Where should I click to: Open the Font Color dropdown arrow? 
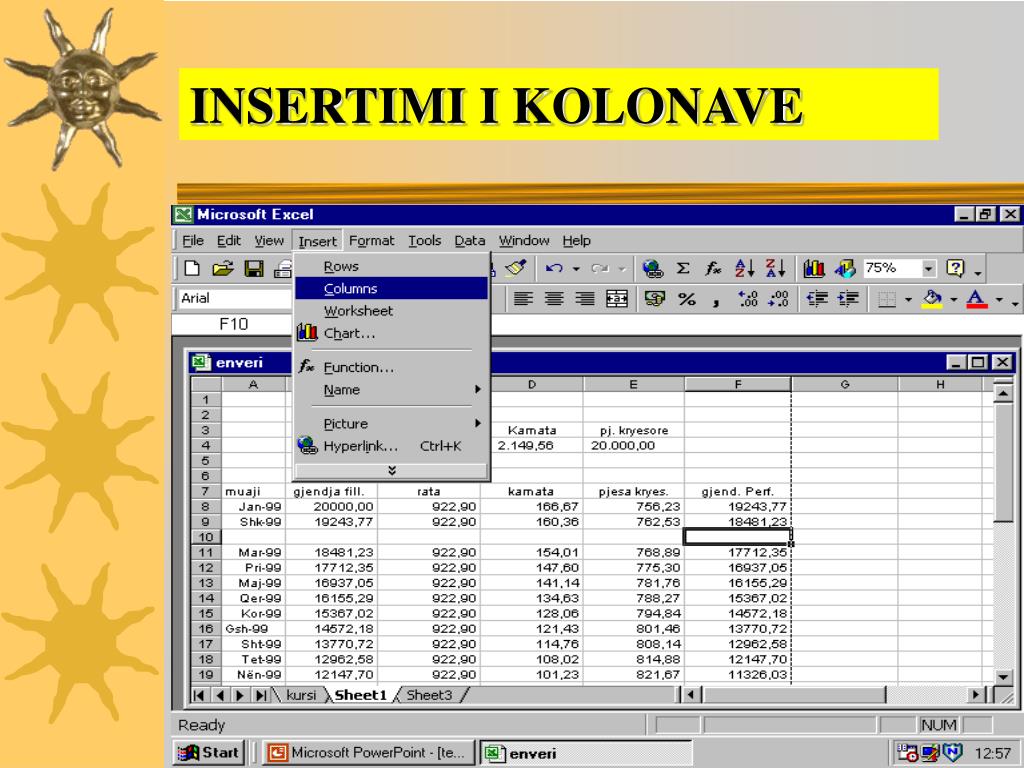(999, 300)
